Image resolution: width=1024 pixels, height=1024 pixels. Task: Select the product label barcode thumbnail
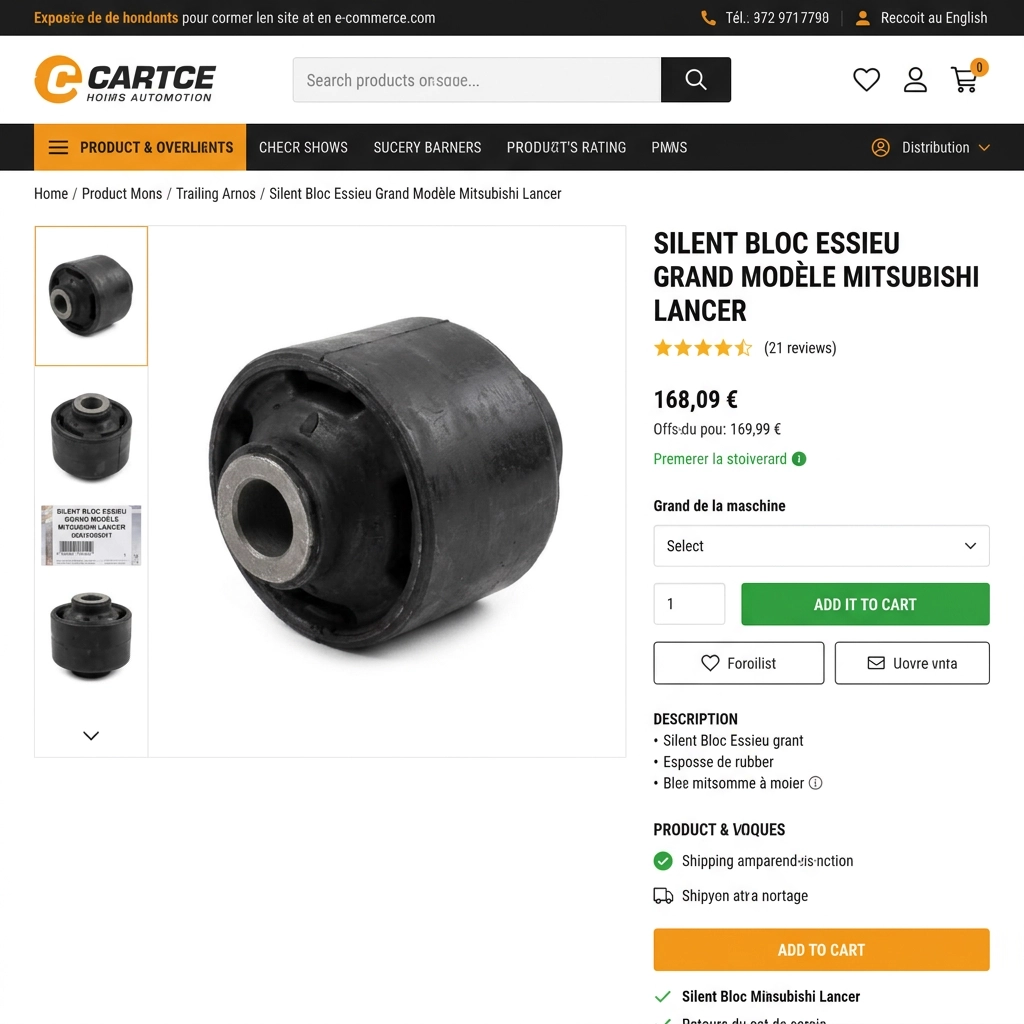coord(91,535)
